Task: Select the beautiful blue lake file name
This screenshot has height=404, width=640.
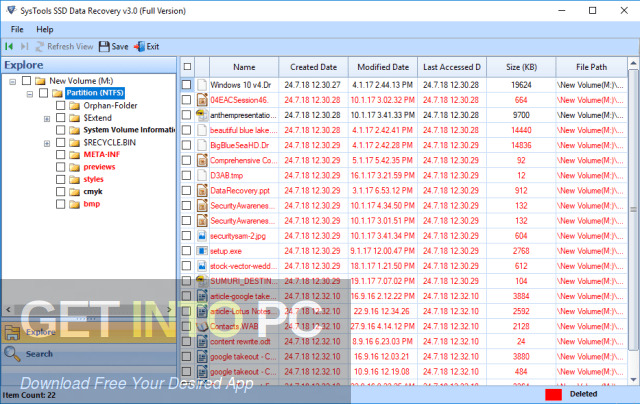Action: pyautogui.click(x=244, y=130)
